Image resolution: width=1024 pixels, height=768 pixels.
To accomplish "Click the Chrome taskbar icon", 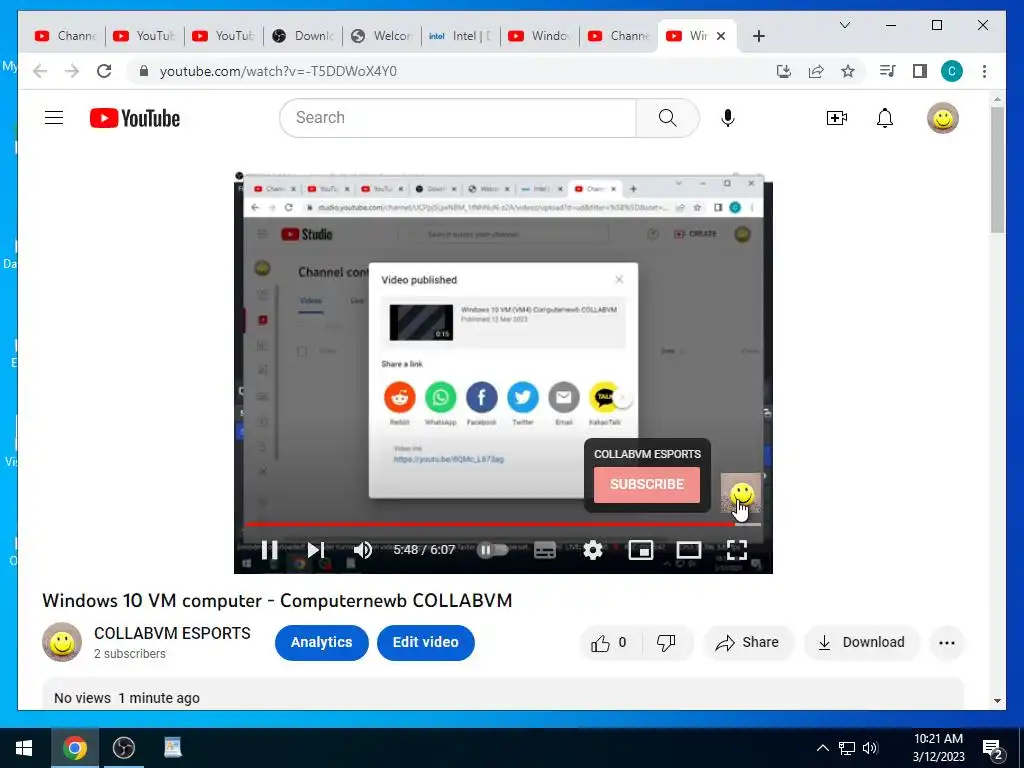I will (74, 748).
